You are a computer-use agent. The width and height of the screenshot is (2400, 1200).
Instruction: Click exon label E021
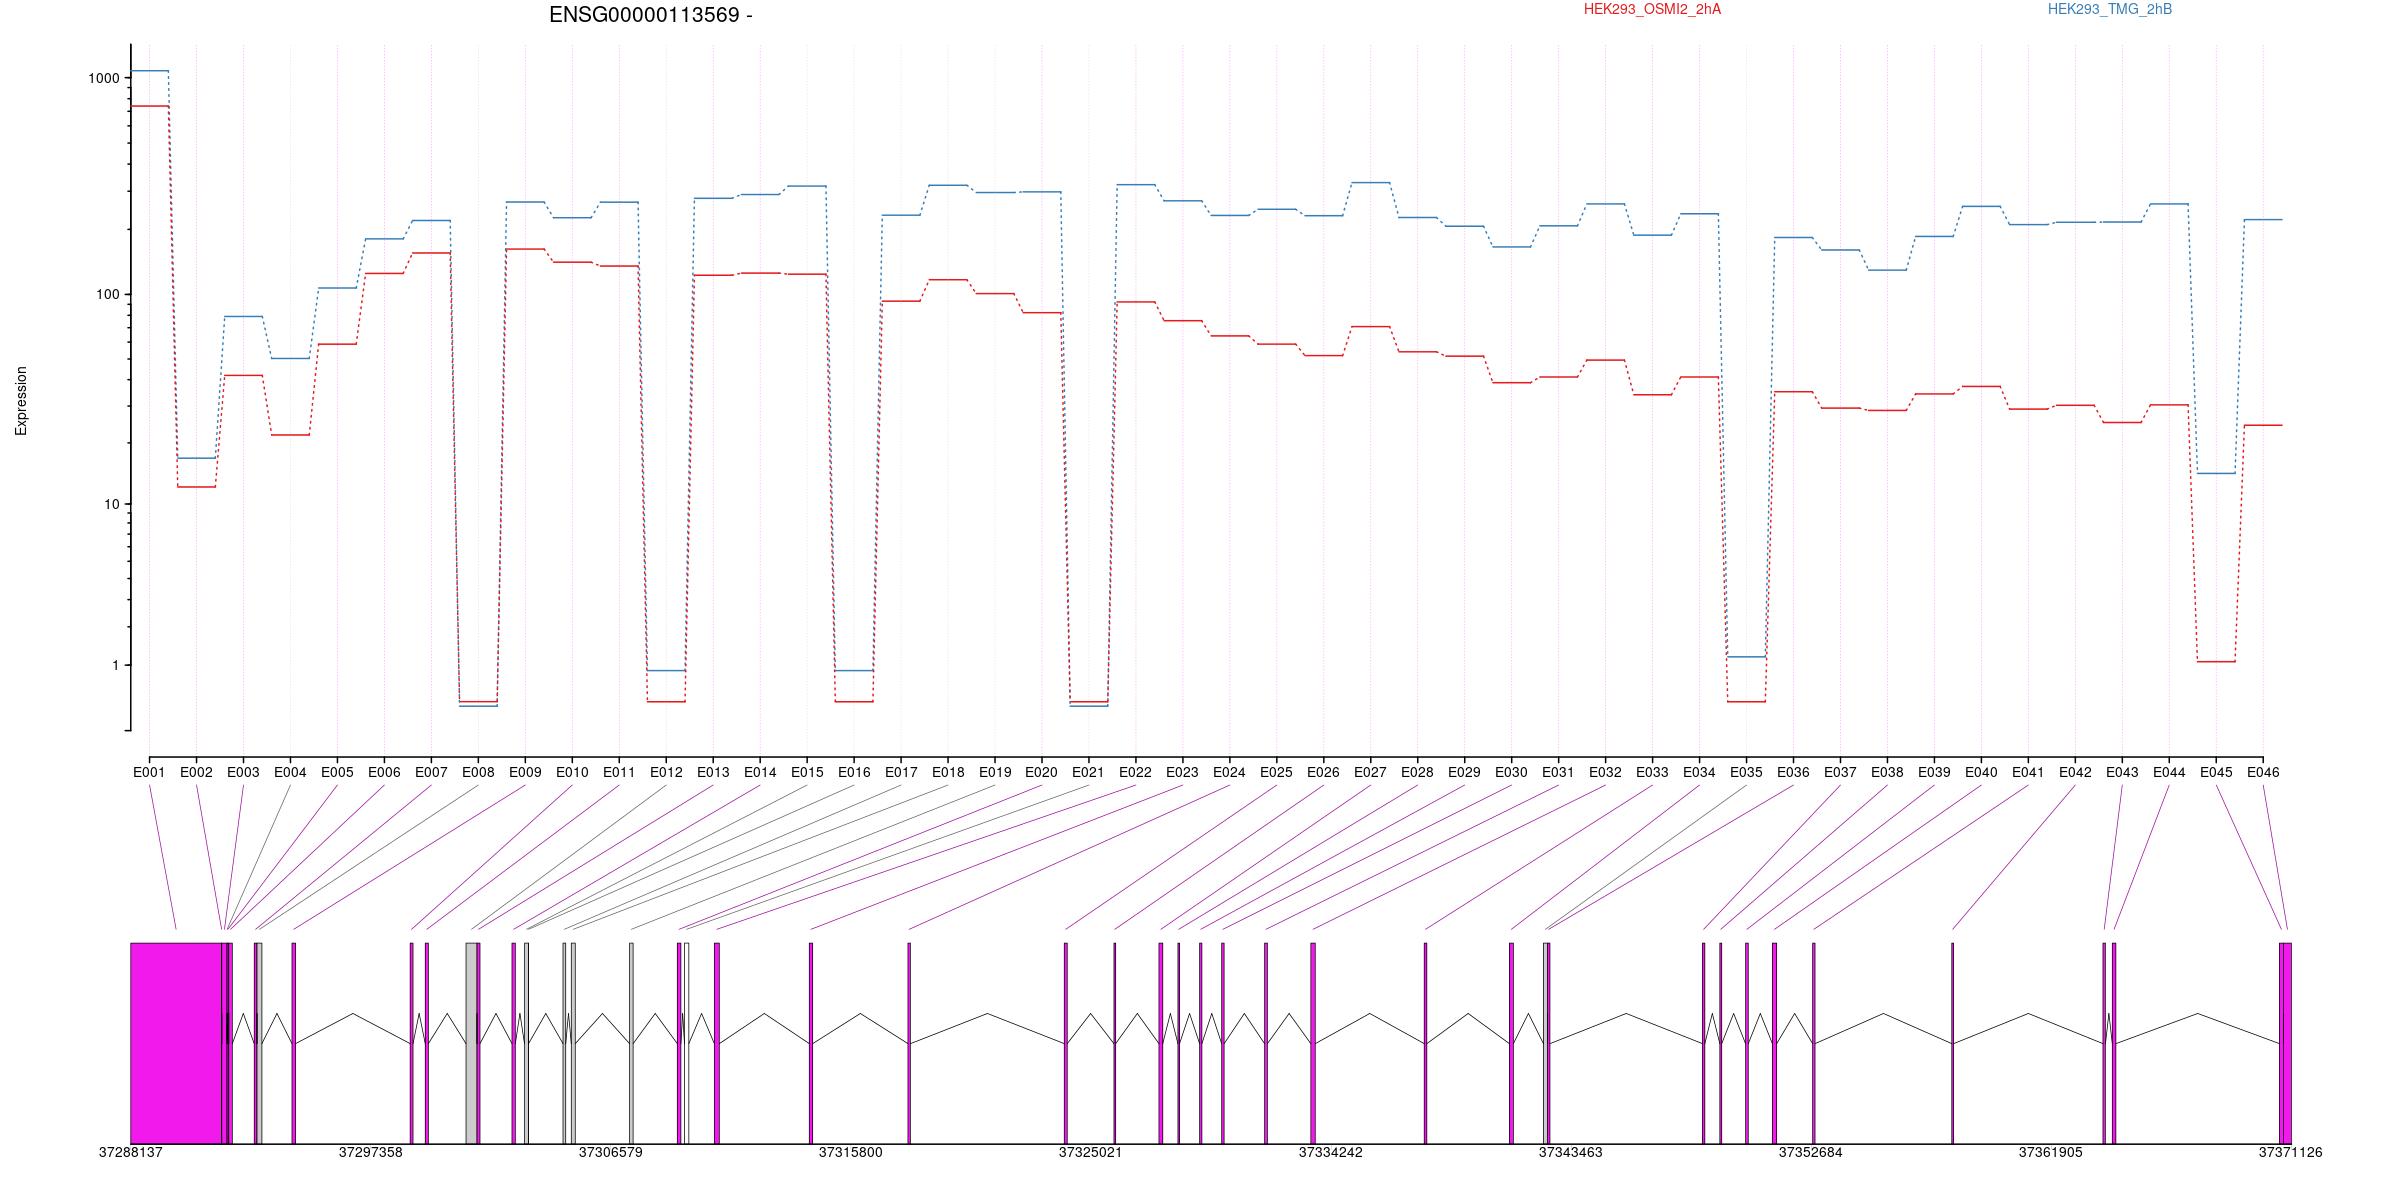click(x=1088, y=773)
